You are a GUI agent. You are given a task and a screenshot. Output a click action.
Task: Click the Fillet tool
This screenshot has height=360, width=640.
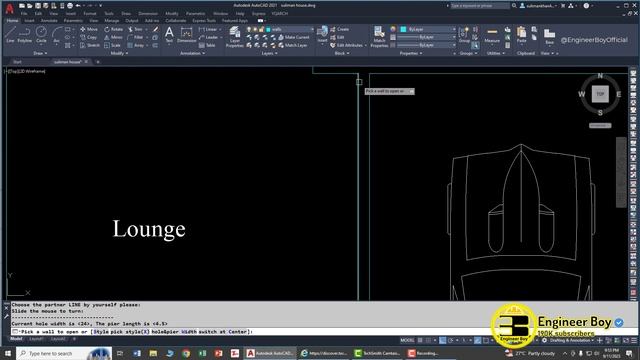(x=136, y=37)
